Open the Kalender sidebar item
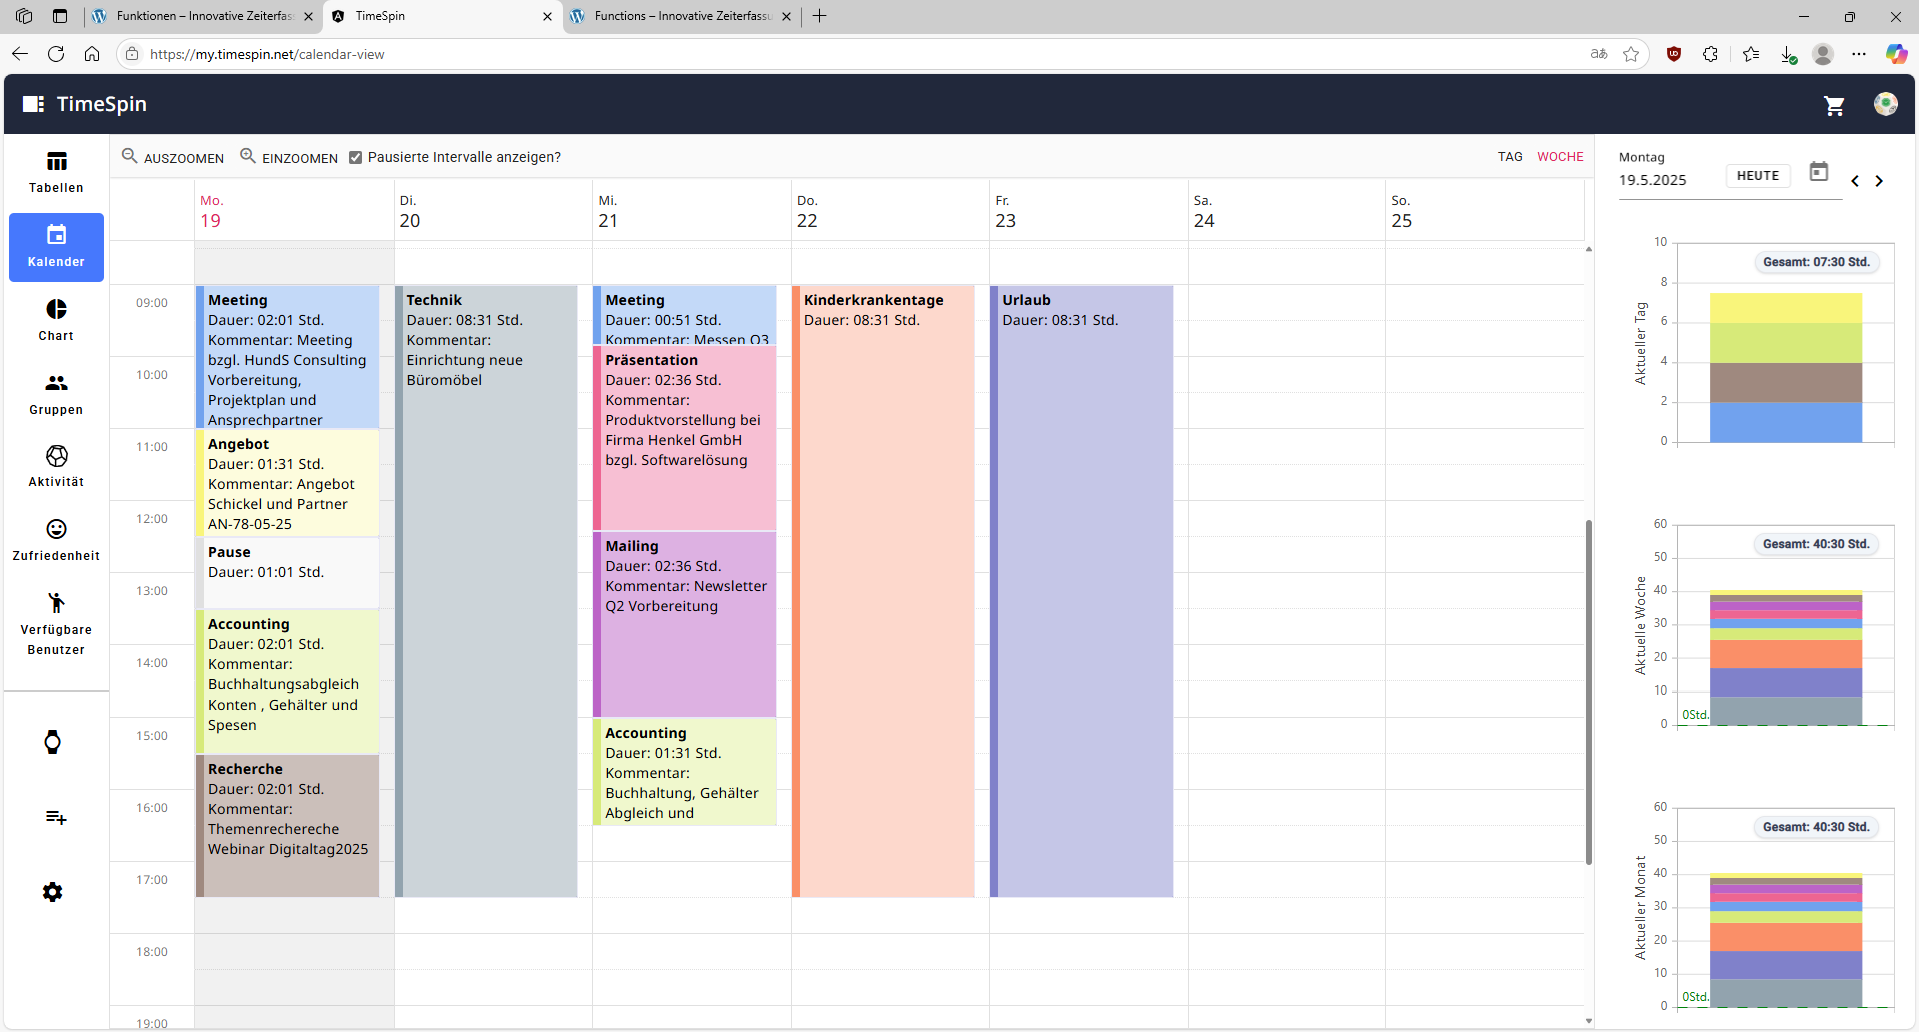This screenshot has height=1032, width=1919. [56, 247]
